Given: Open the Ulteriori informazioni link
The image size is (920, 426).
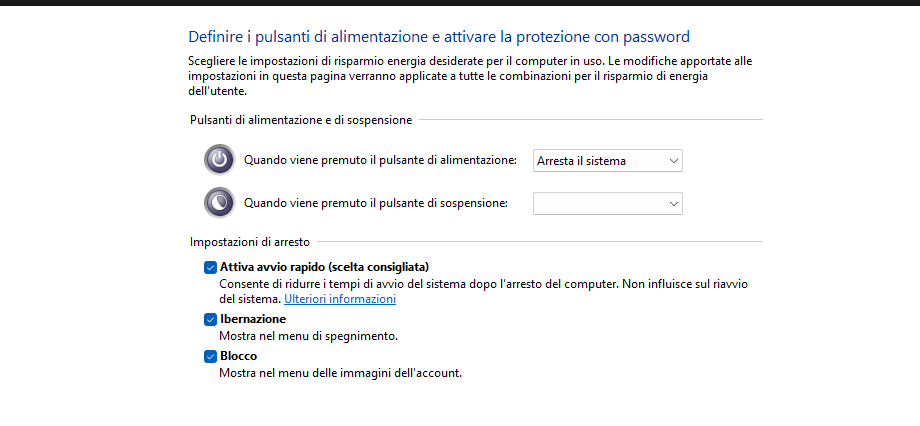Looking at the screenshot, I should (340, 299).
